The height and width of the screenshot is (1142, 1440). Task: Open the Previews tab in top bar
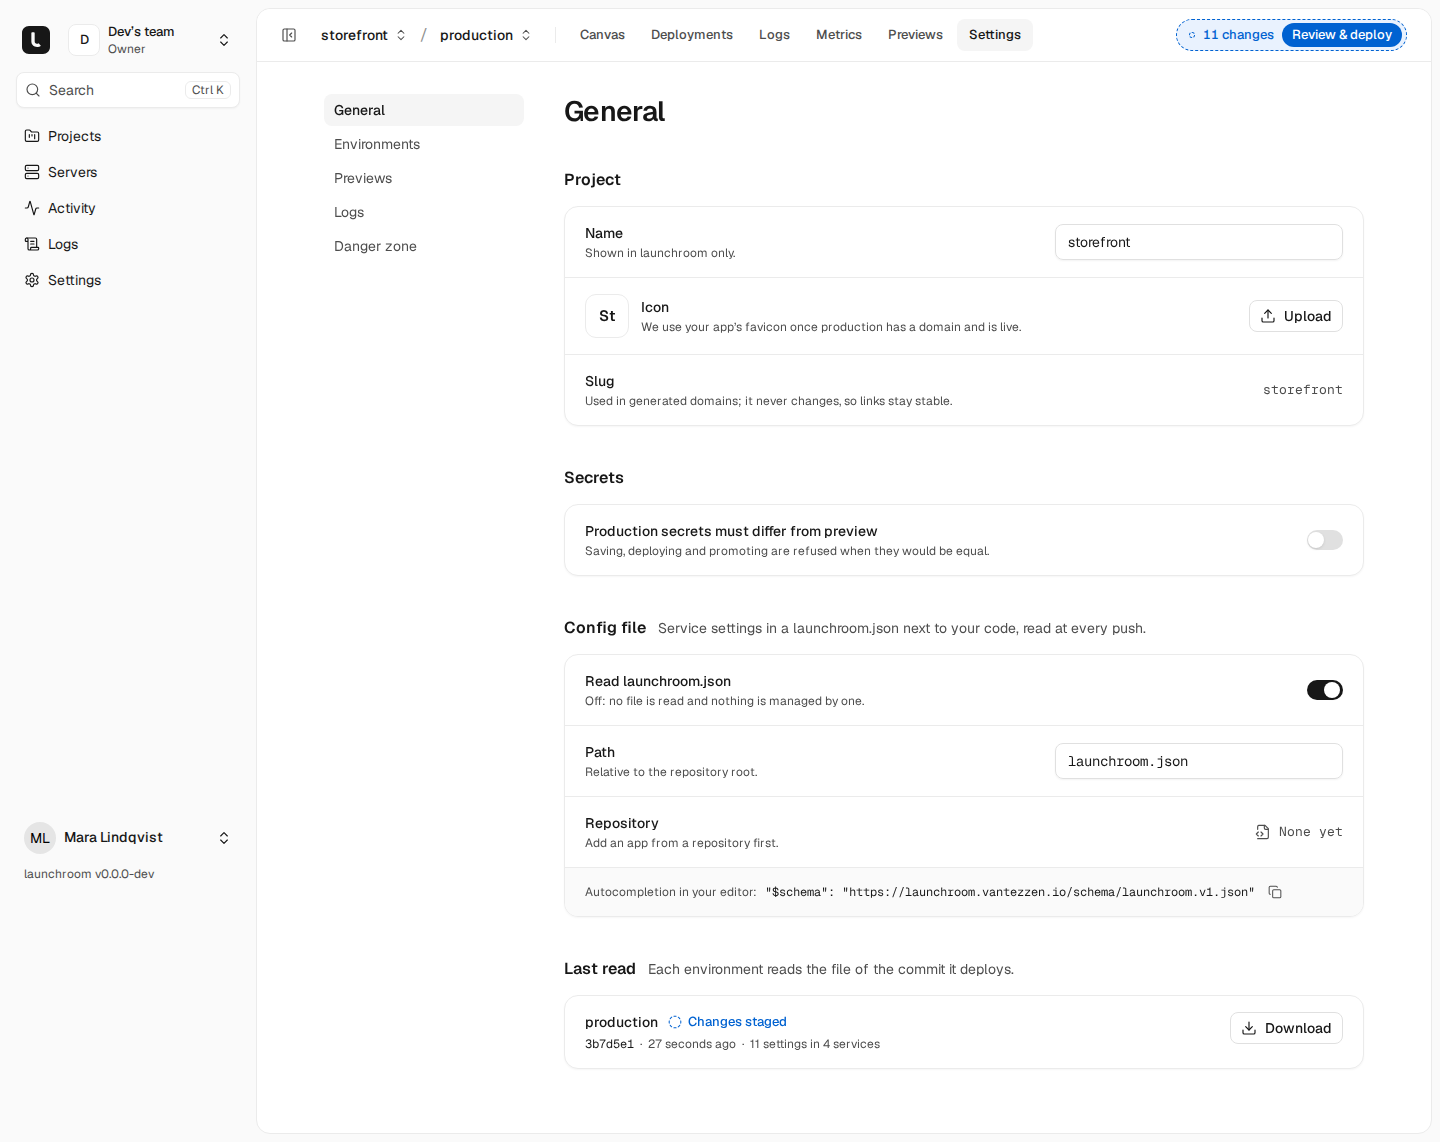pos(915,35)
